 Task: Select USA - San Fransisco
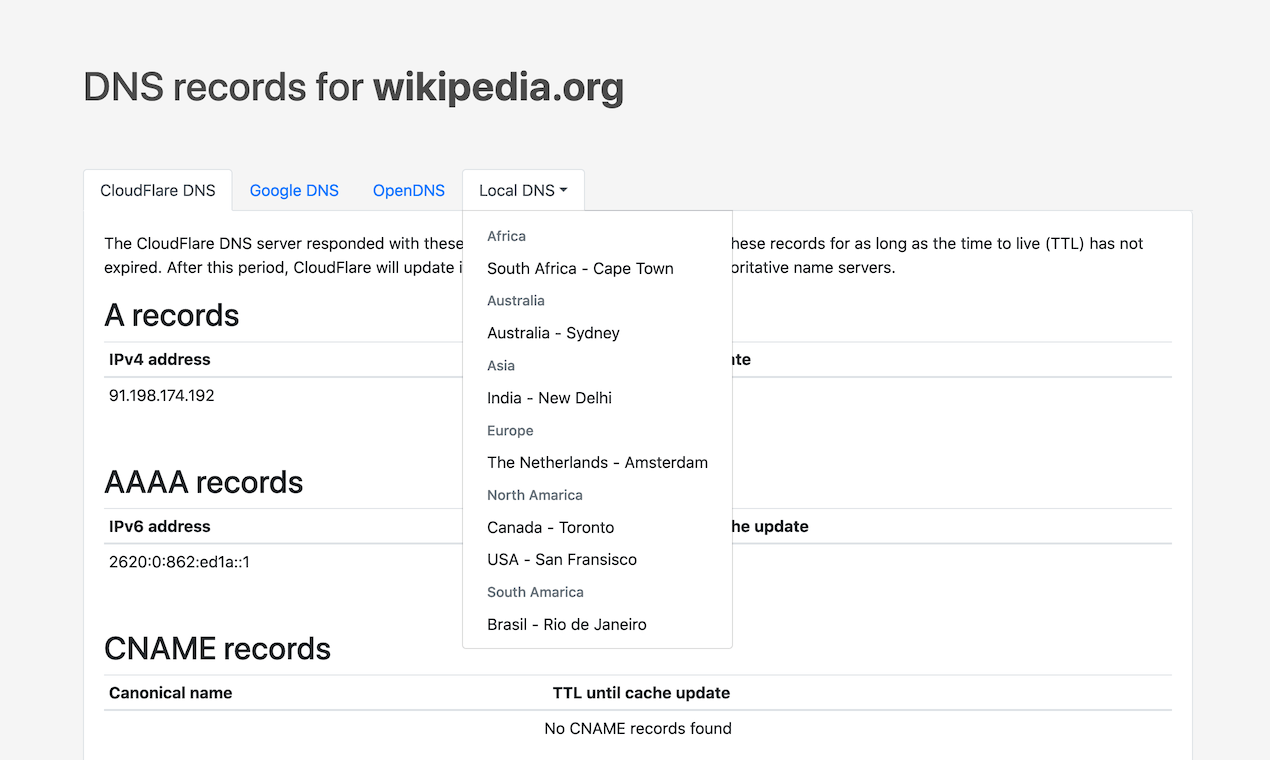pyautogui.click(x=597, y=559)
